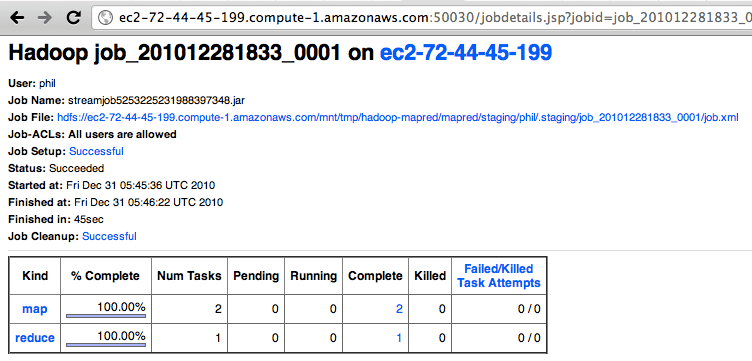View the 2 completed map tasks
This screenshot has height=361, width=752.
pos(399,309)
